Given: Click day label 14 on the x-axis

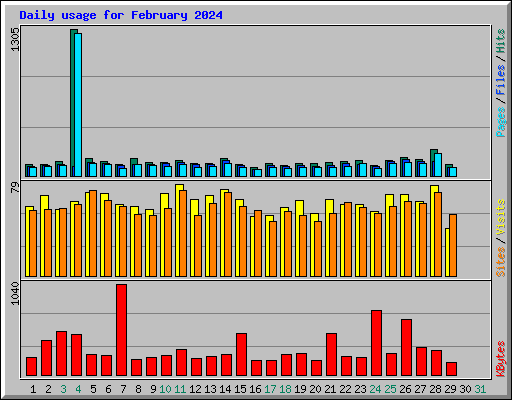Looking at the screenshot, I should coord(225,389).
